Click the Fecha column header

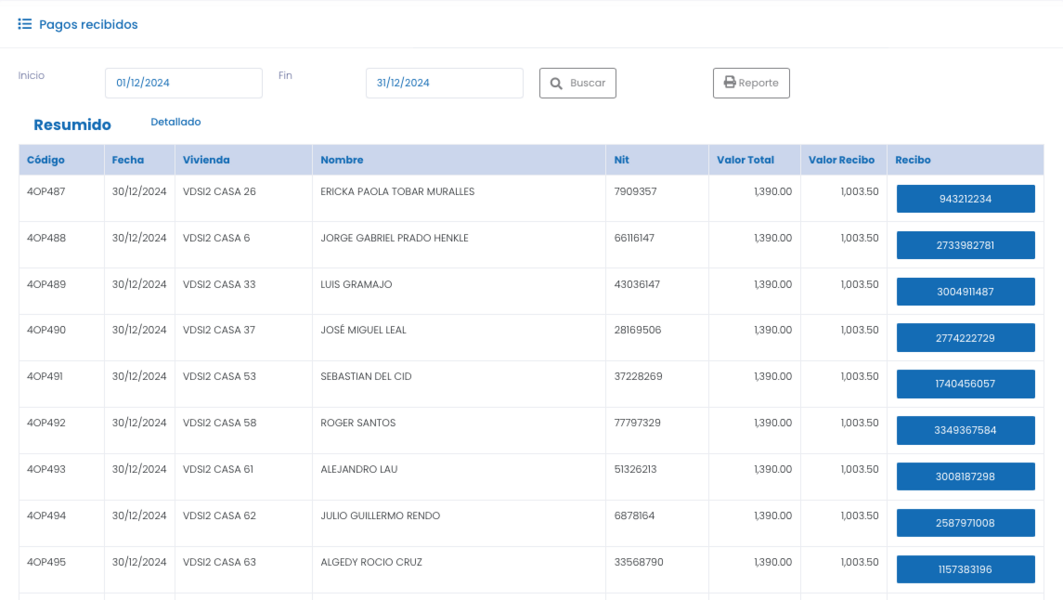tap(128, 160)
